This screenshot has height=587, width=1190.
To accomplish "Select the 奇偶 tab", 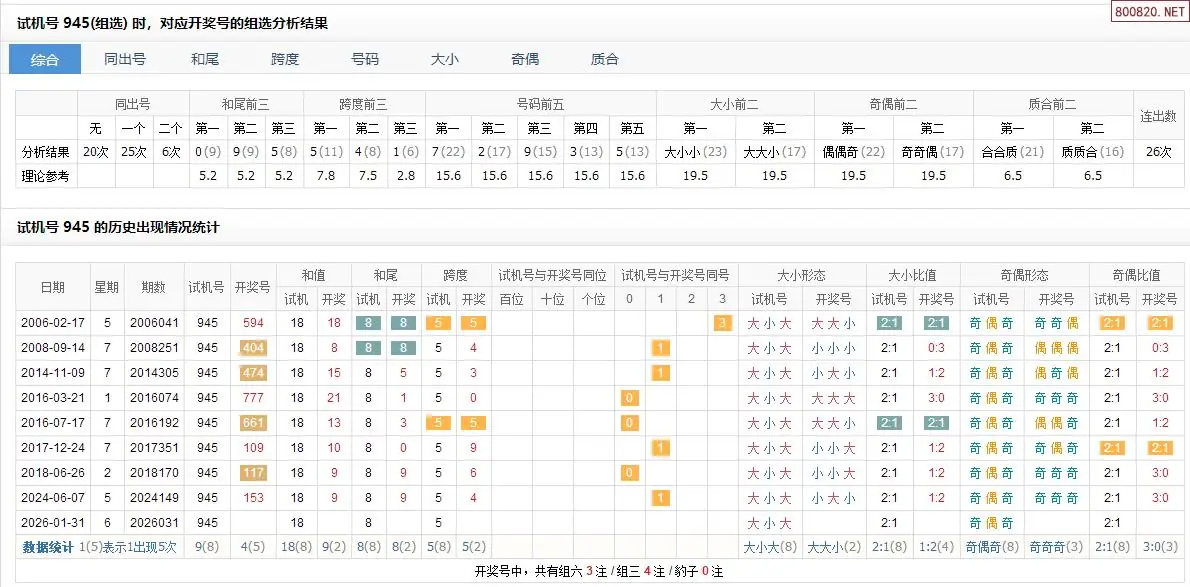I will (525, 59).
